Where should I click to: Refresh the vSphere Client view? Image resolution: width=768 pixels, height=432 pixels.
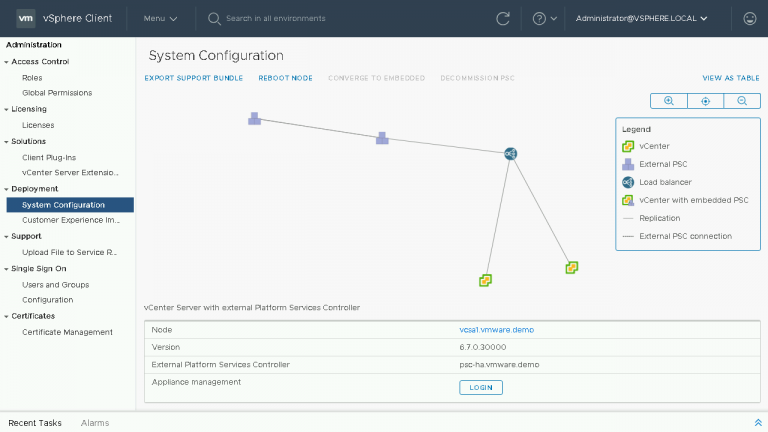tap(503, 19)
